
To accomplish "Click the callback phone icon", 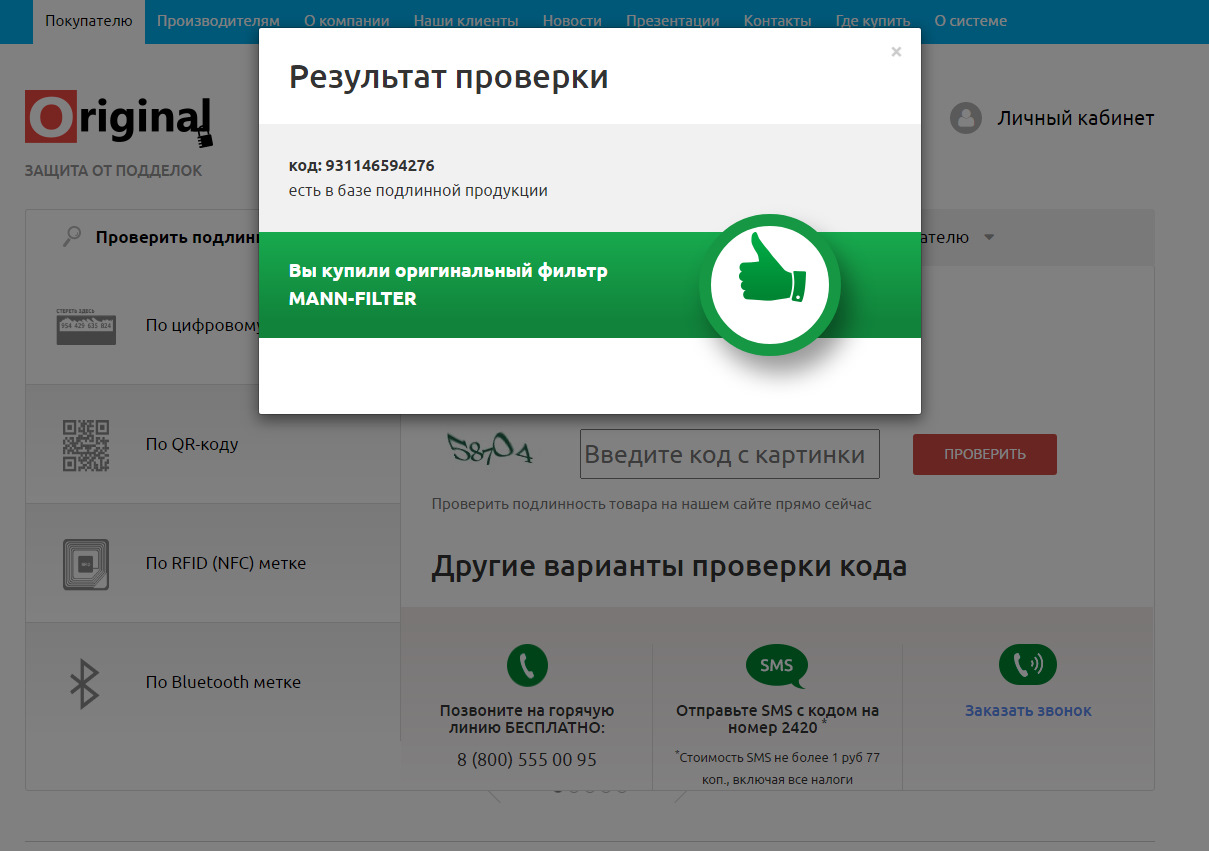I will pos(1028,664).
